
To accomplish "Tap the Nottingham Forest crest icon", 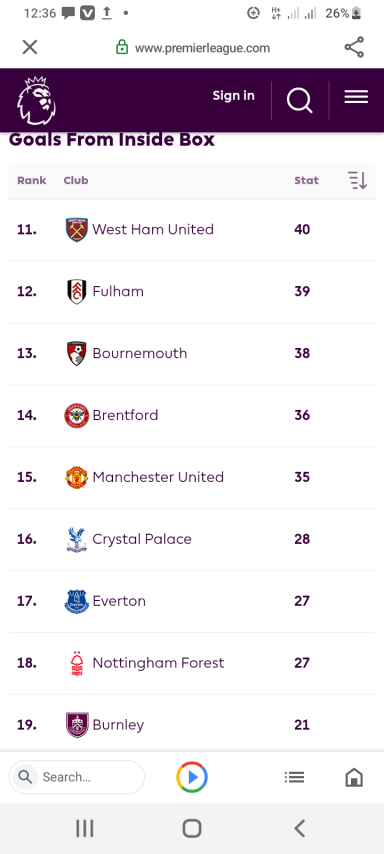I will pyautogui.click(x=77, y=663).
